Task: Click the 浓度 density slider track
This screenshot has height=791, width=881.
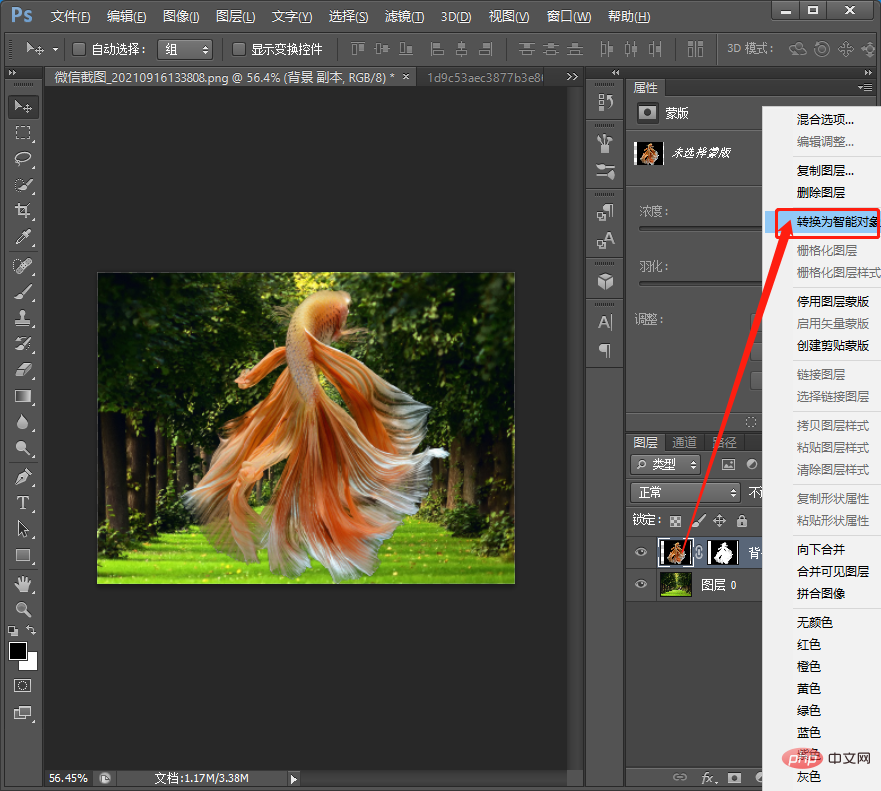Action: 700,229
